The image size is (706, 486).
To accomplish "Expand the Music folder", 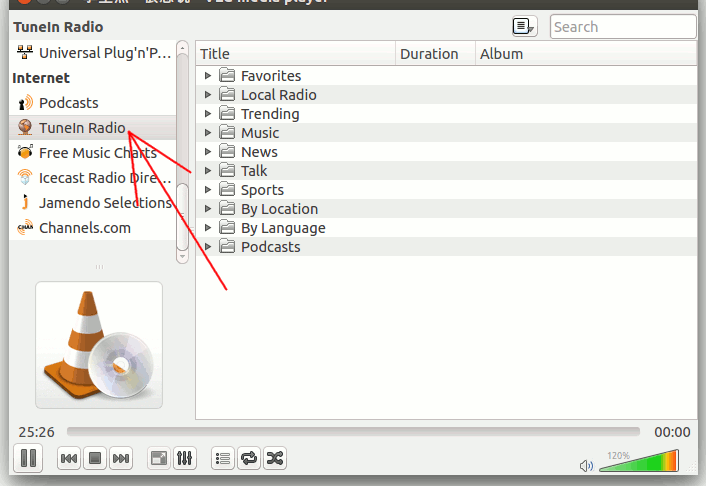I will (x=208, y=132).
